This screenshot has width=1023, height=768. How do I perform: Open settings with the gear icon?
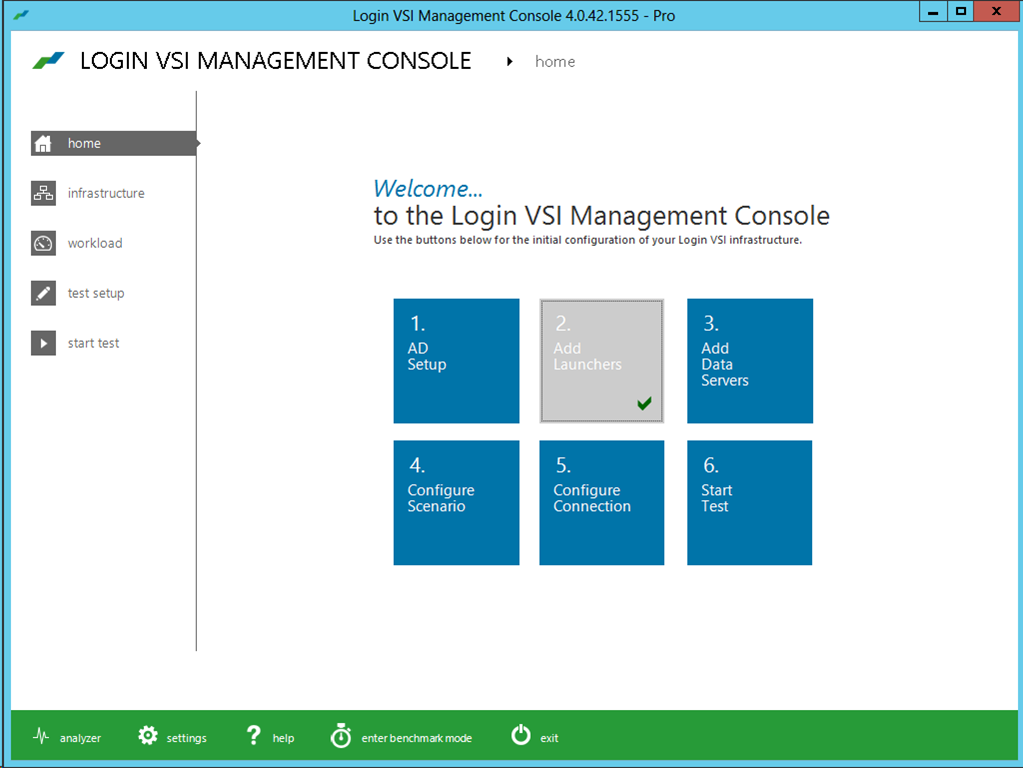[148, 736]
